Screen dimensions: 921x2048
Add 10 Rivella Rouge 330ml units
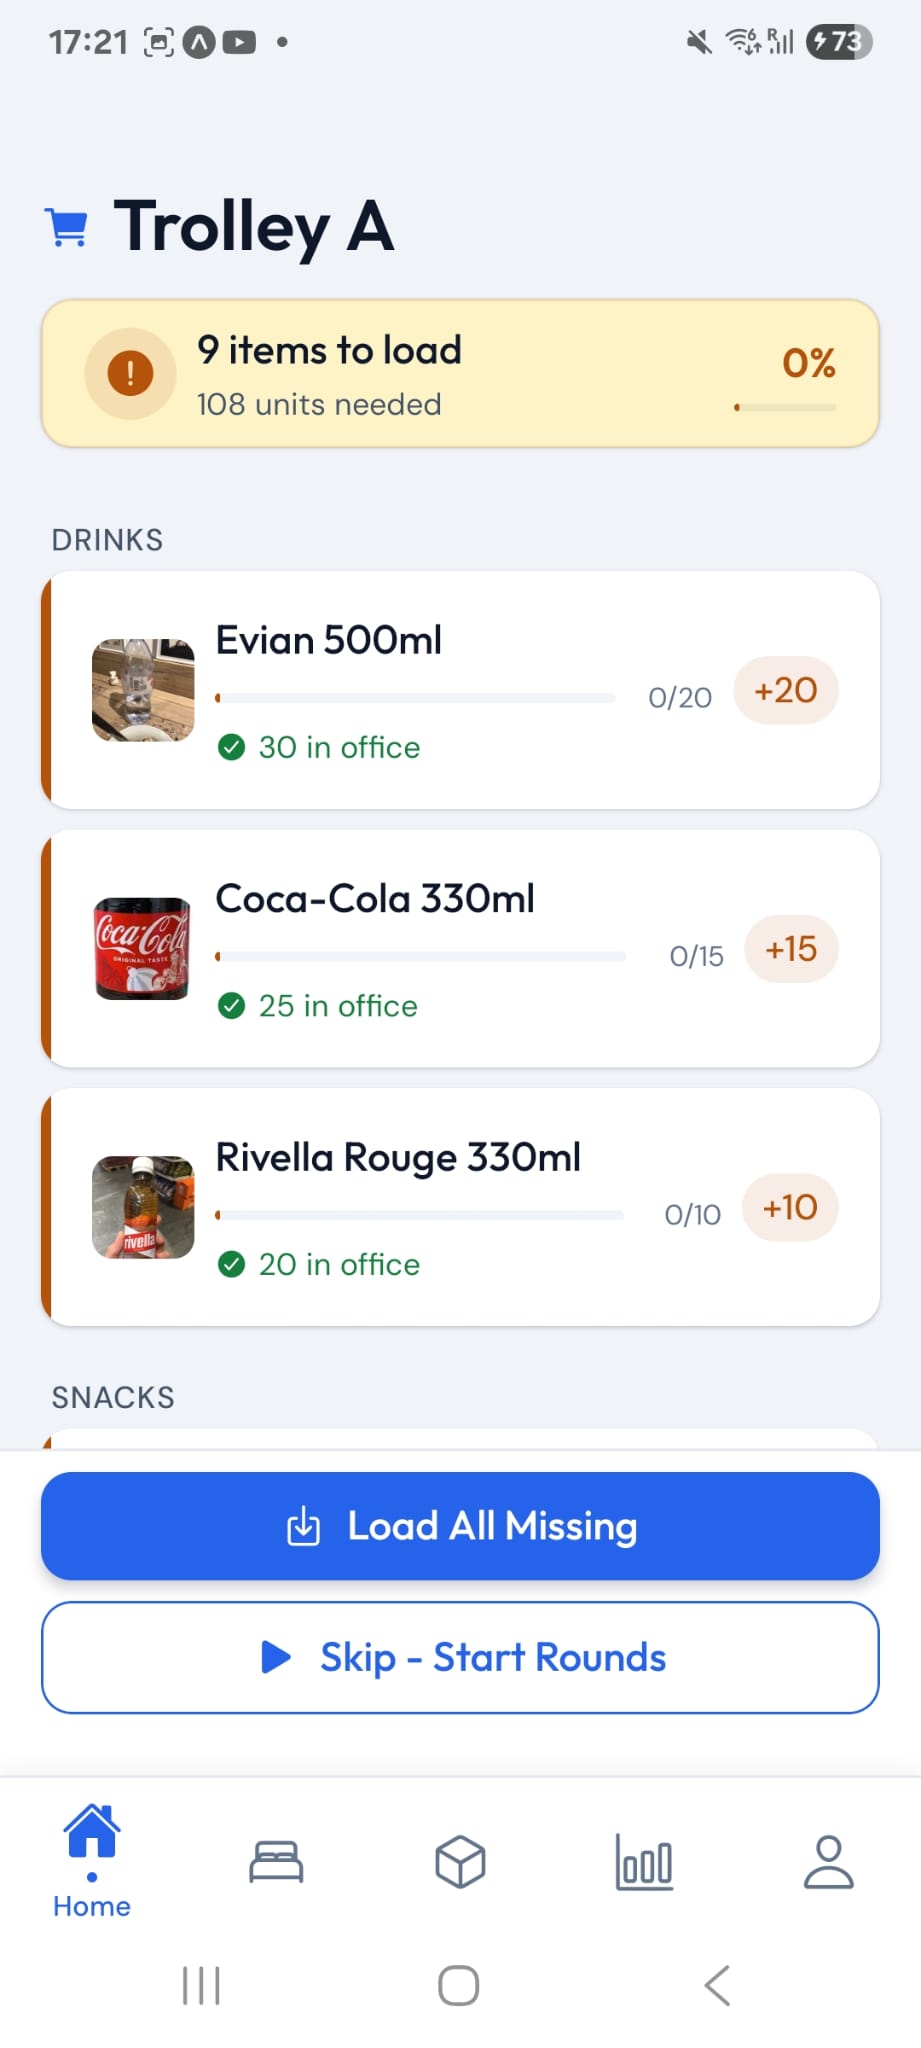[x=790, y=1207]
